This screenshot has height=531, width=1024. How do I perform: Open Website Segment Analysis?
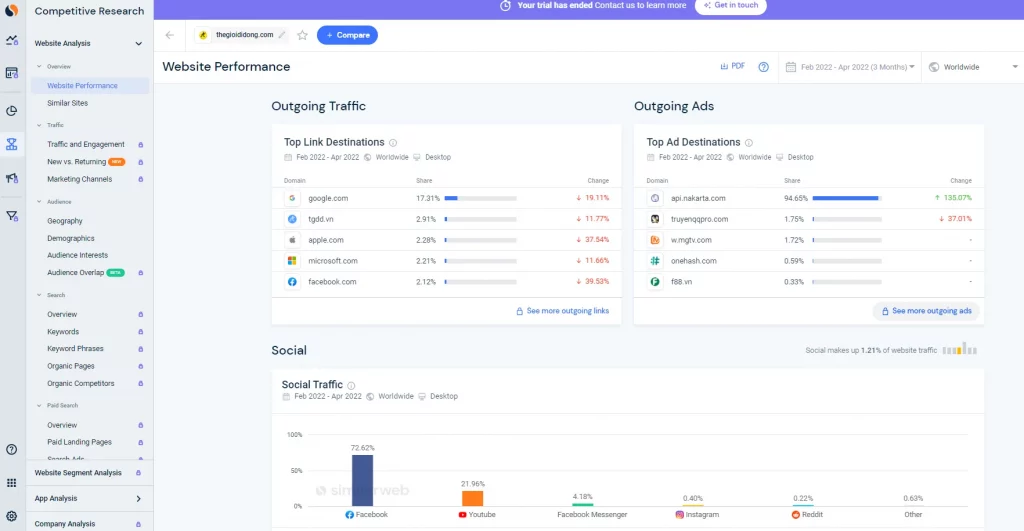pyautogui.click(x=89, y=473)
